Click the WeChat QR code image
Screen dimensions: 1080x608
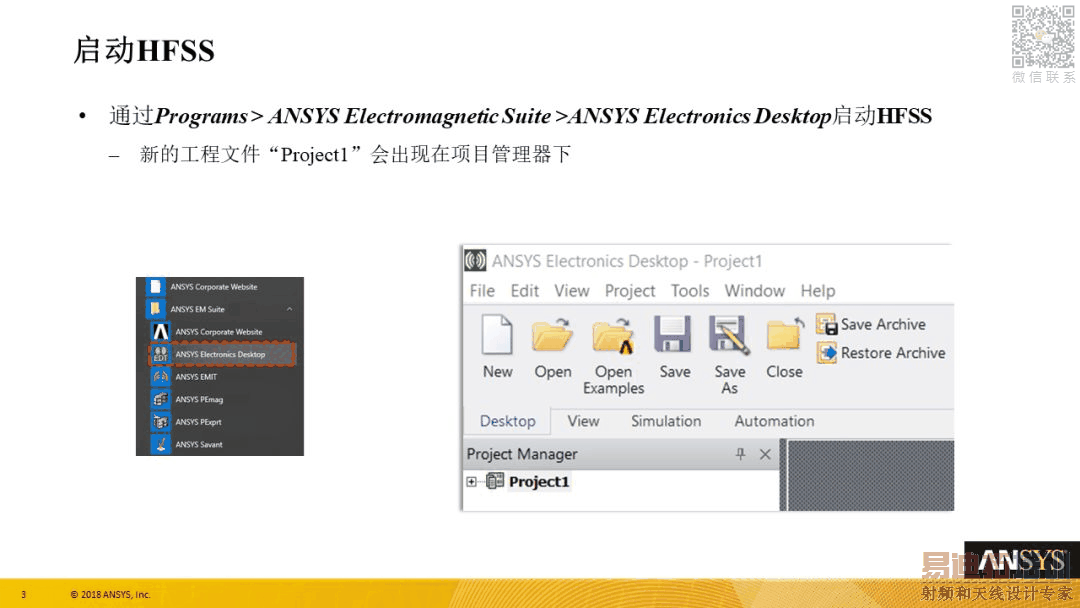(1042, 36)
